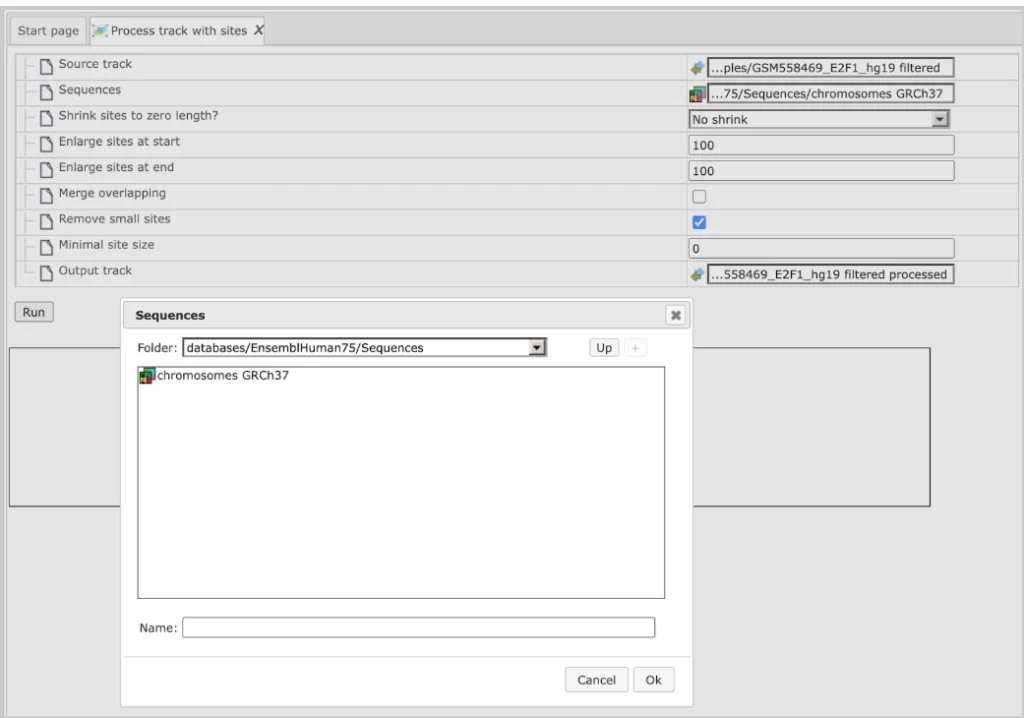Click the Enlarge sites at start value field
Image resolution: width=1024 pixels, height=718 pixels.
pyautogui.click(x=821, y=145)
